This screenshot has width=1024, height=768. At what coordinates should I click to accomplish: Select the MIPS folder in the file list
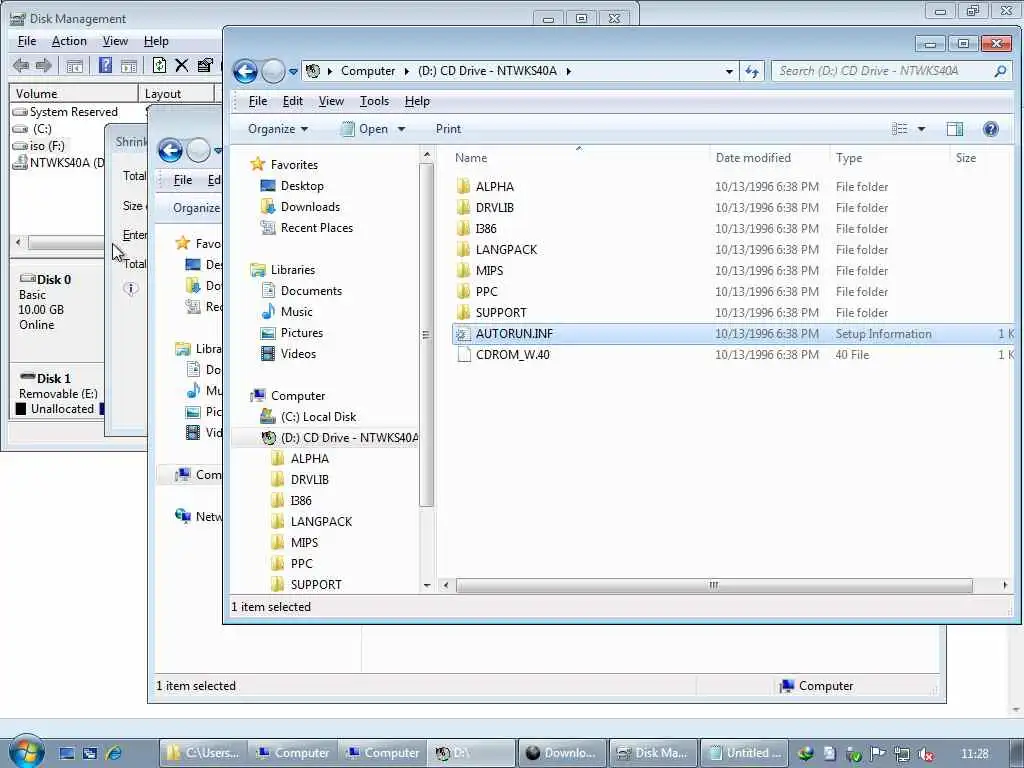[x=489, y=270]
